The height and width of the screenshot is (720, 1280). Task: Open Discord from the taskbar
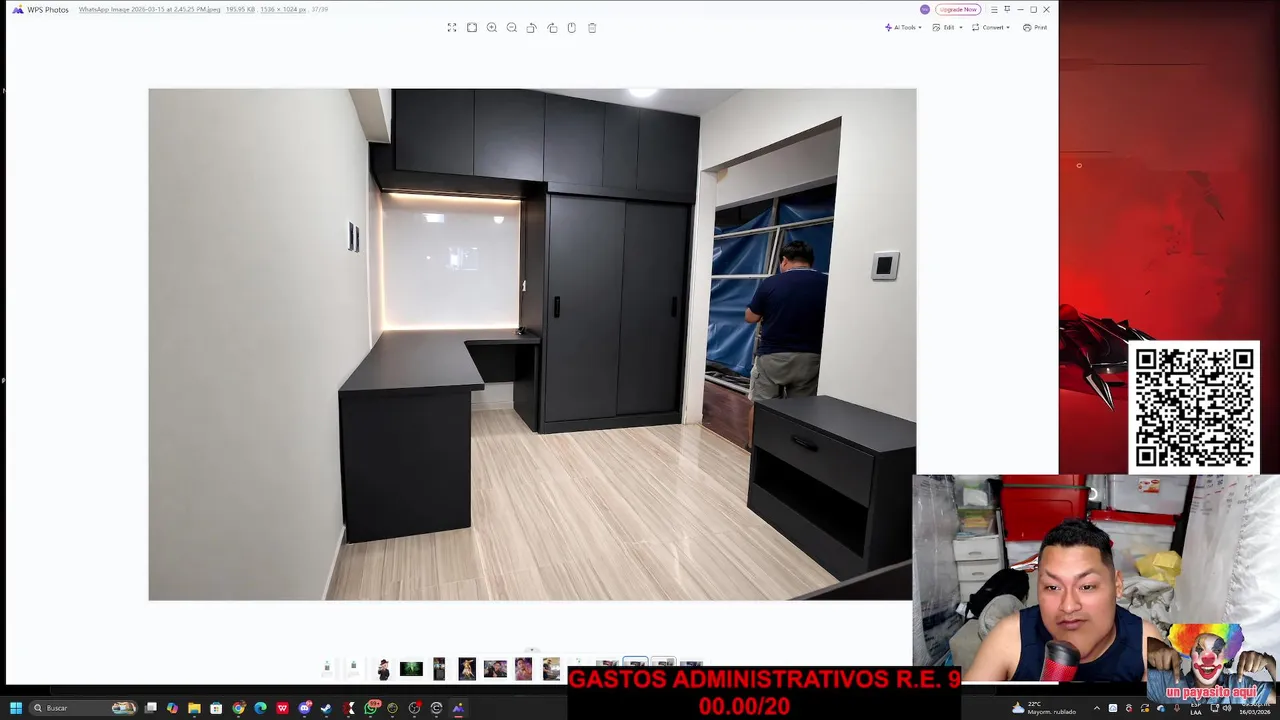[304, 708]
